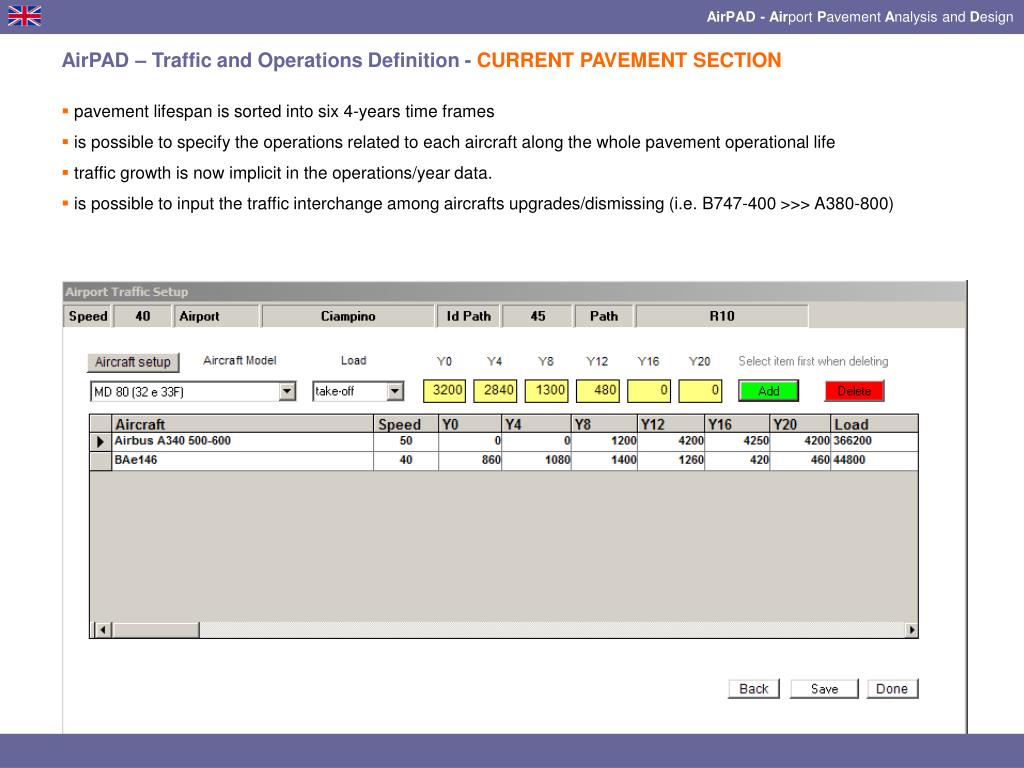Click the horizontal scrollbar thumb
Image resolution: width=1024 pixels, height=768 pixels.
point(156,630)
